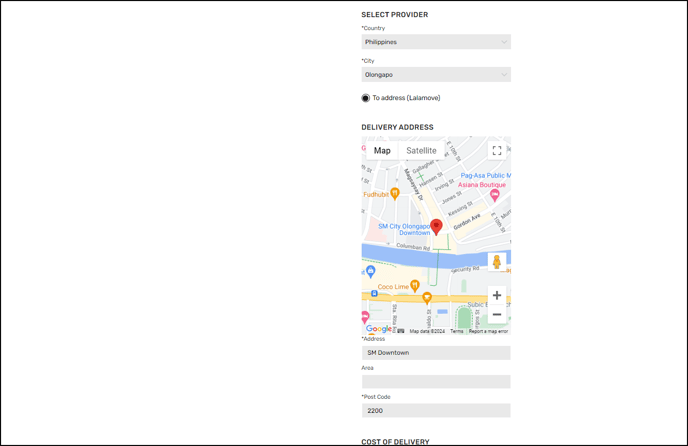Click the Coco Lime restaurant marker
Screen dimensions: 688x446
point(415,286)
